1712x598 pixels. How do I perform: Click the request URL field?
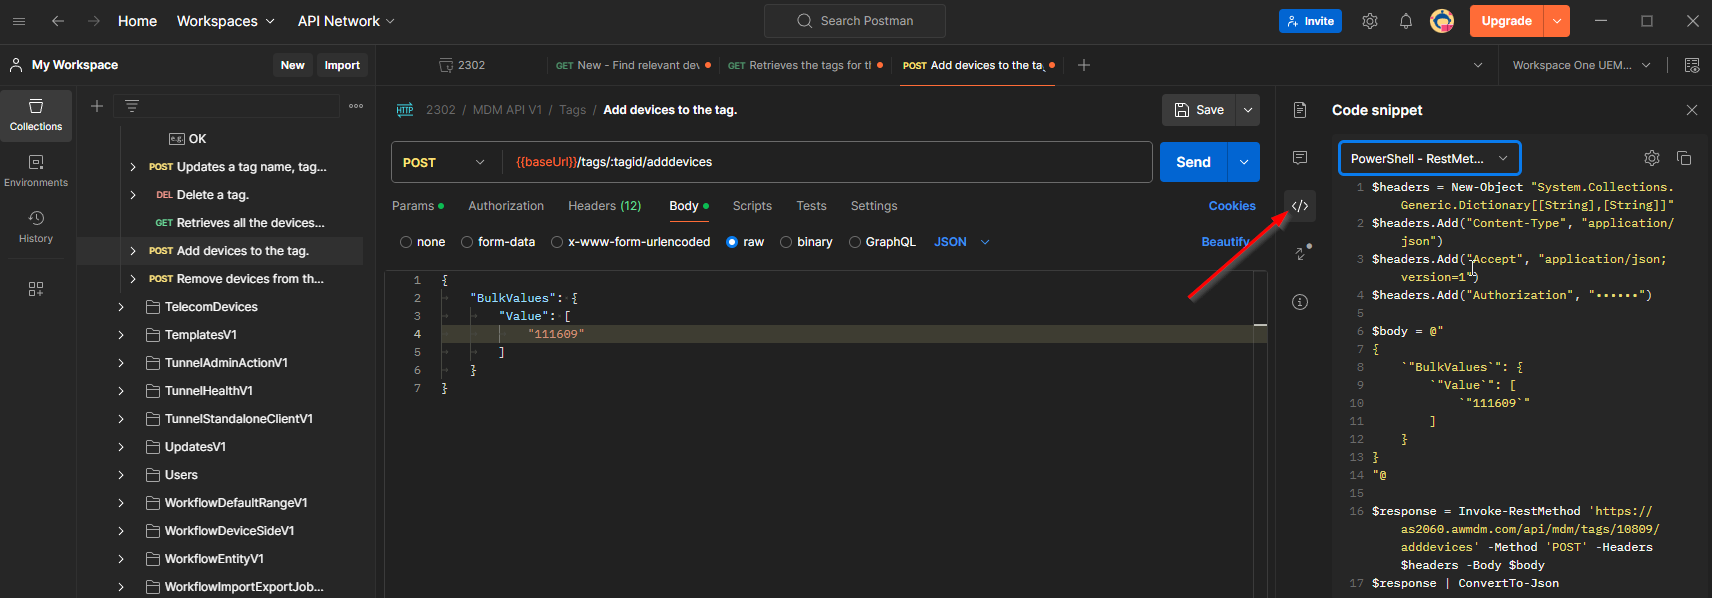click(826, 162)
